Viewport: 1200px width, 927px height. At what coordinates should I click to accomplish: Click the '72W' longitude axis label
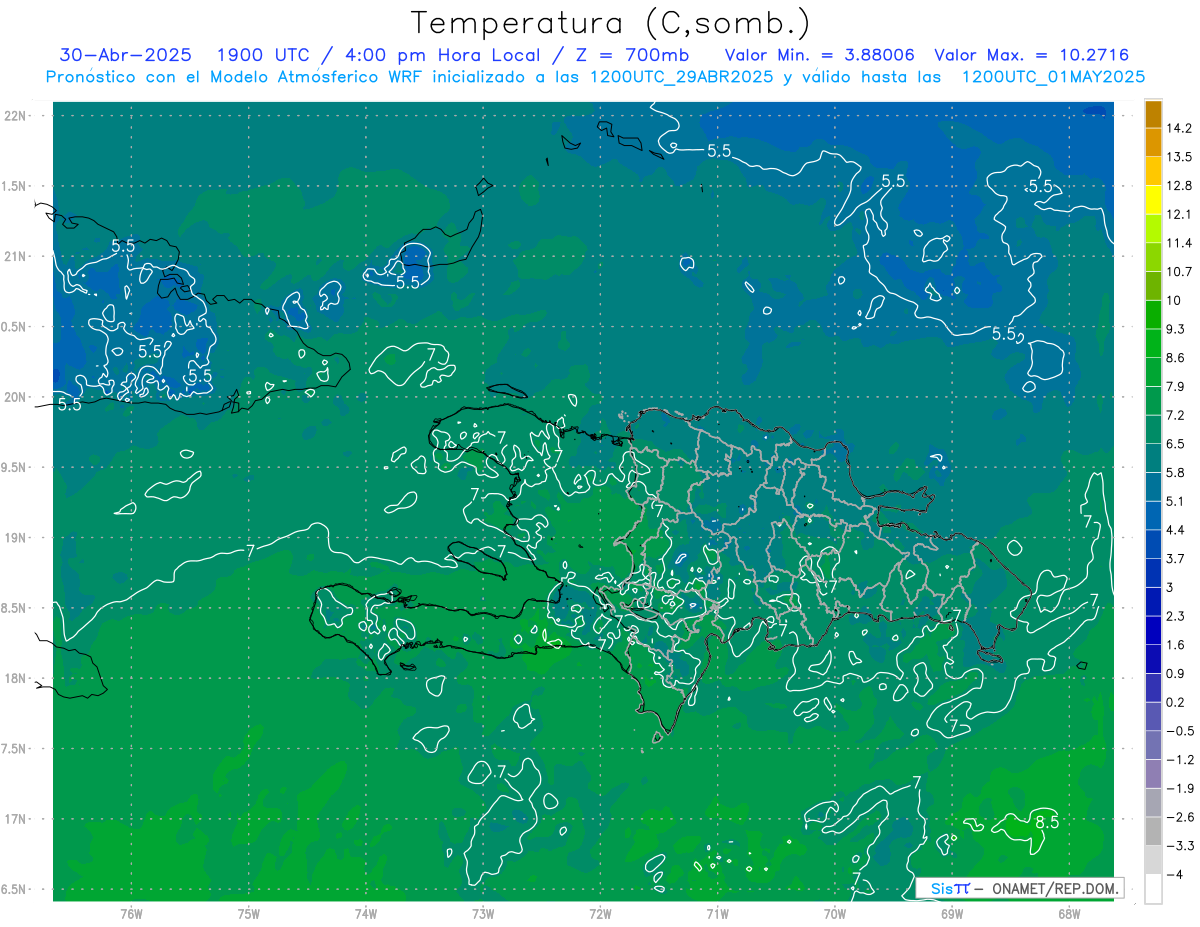600,913
